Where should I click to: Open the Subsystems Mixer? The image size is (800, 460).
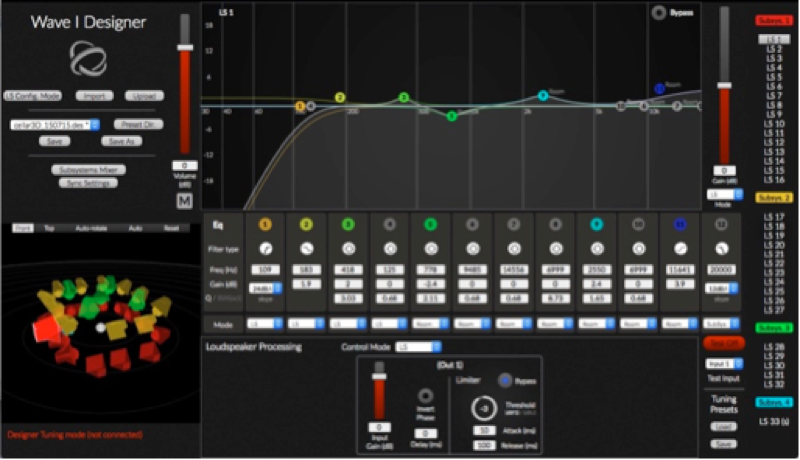tap(89, 170)
